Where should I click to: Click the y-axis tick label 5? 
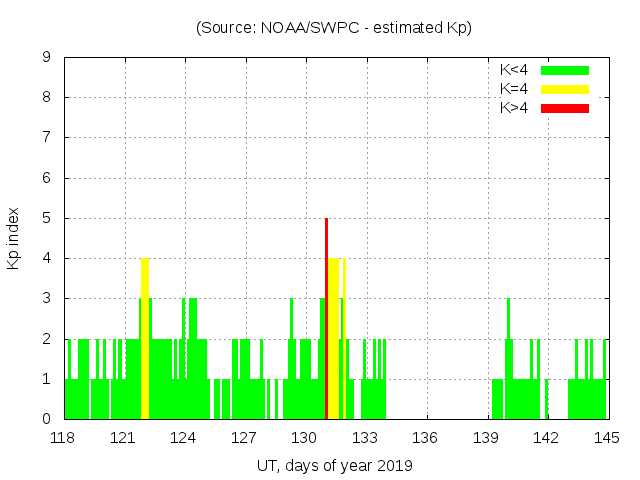(x=46, y=218)
